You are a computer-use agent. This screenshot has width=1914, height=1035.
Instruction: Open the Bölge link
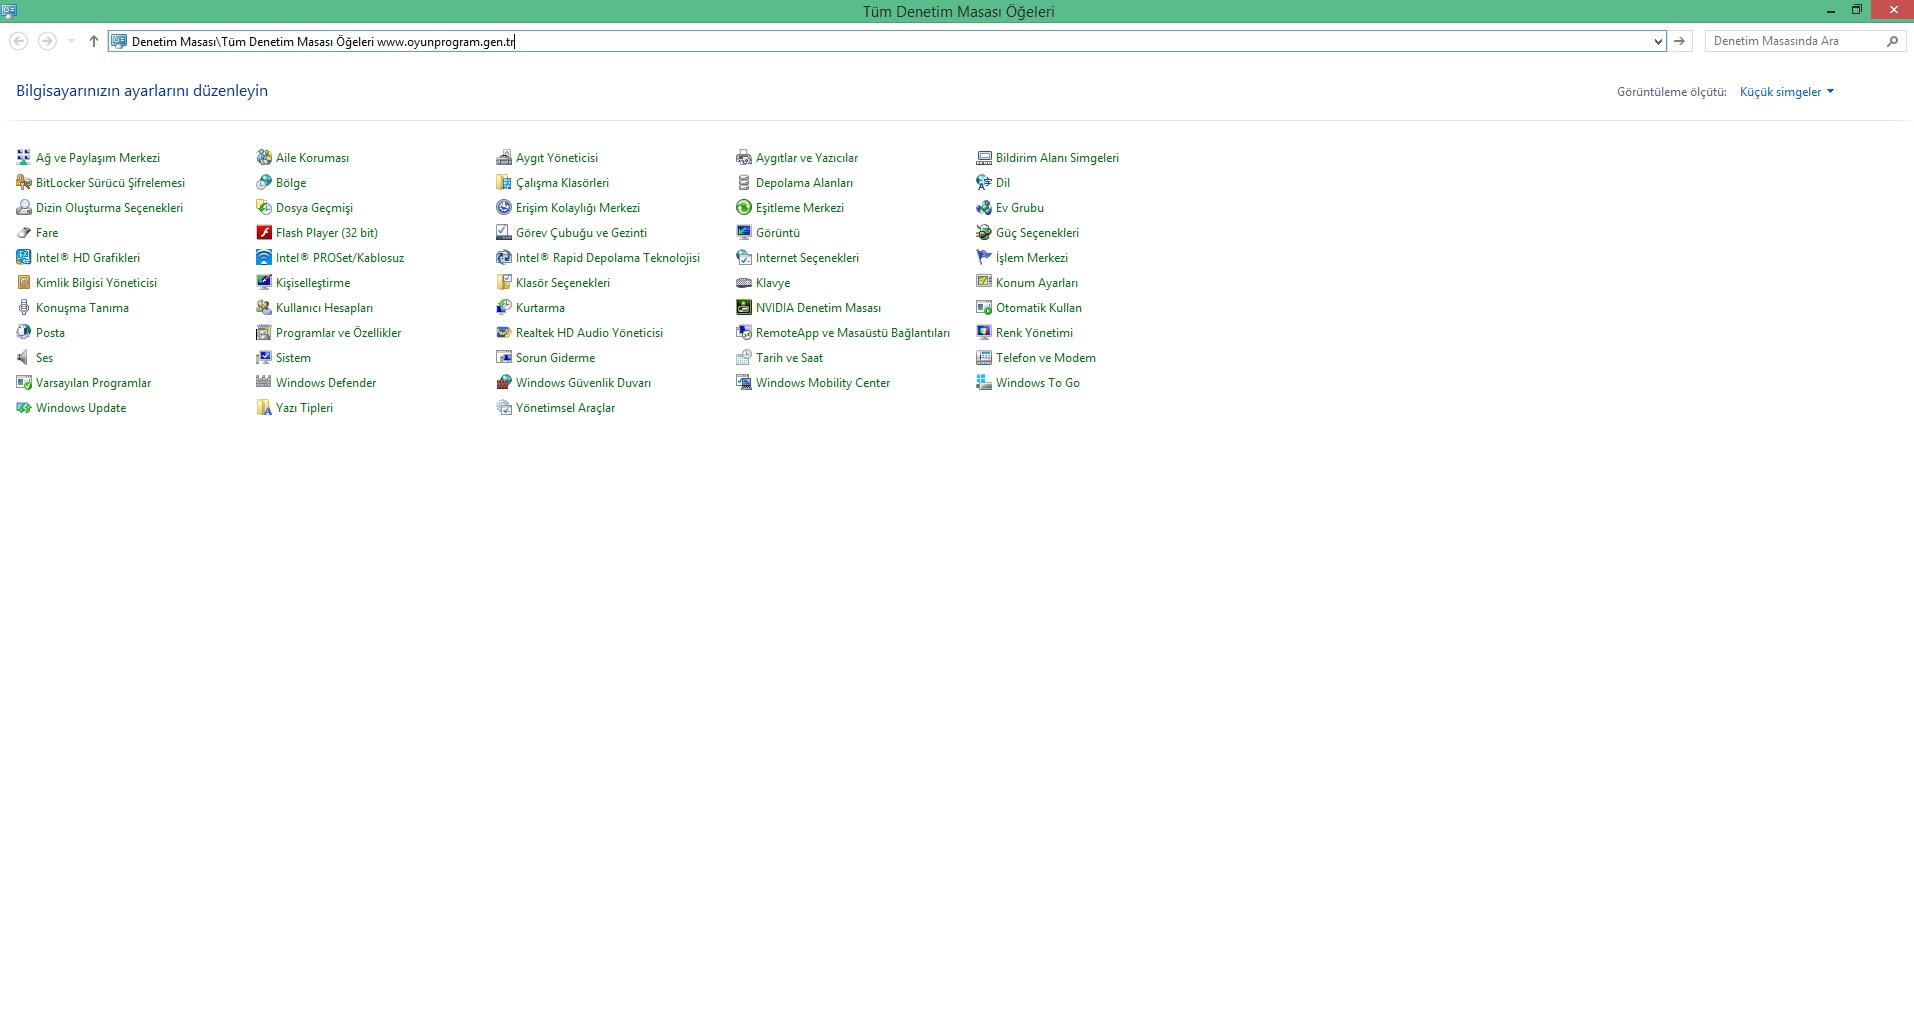point(291,183)
